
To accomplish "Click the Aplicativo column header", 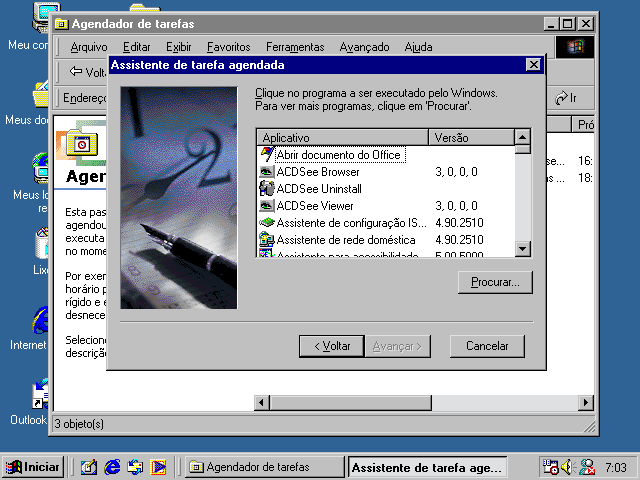I will pyautogui.click(x=342, y=138).
